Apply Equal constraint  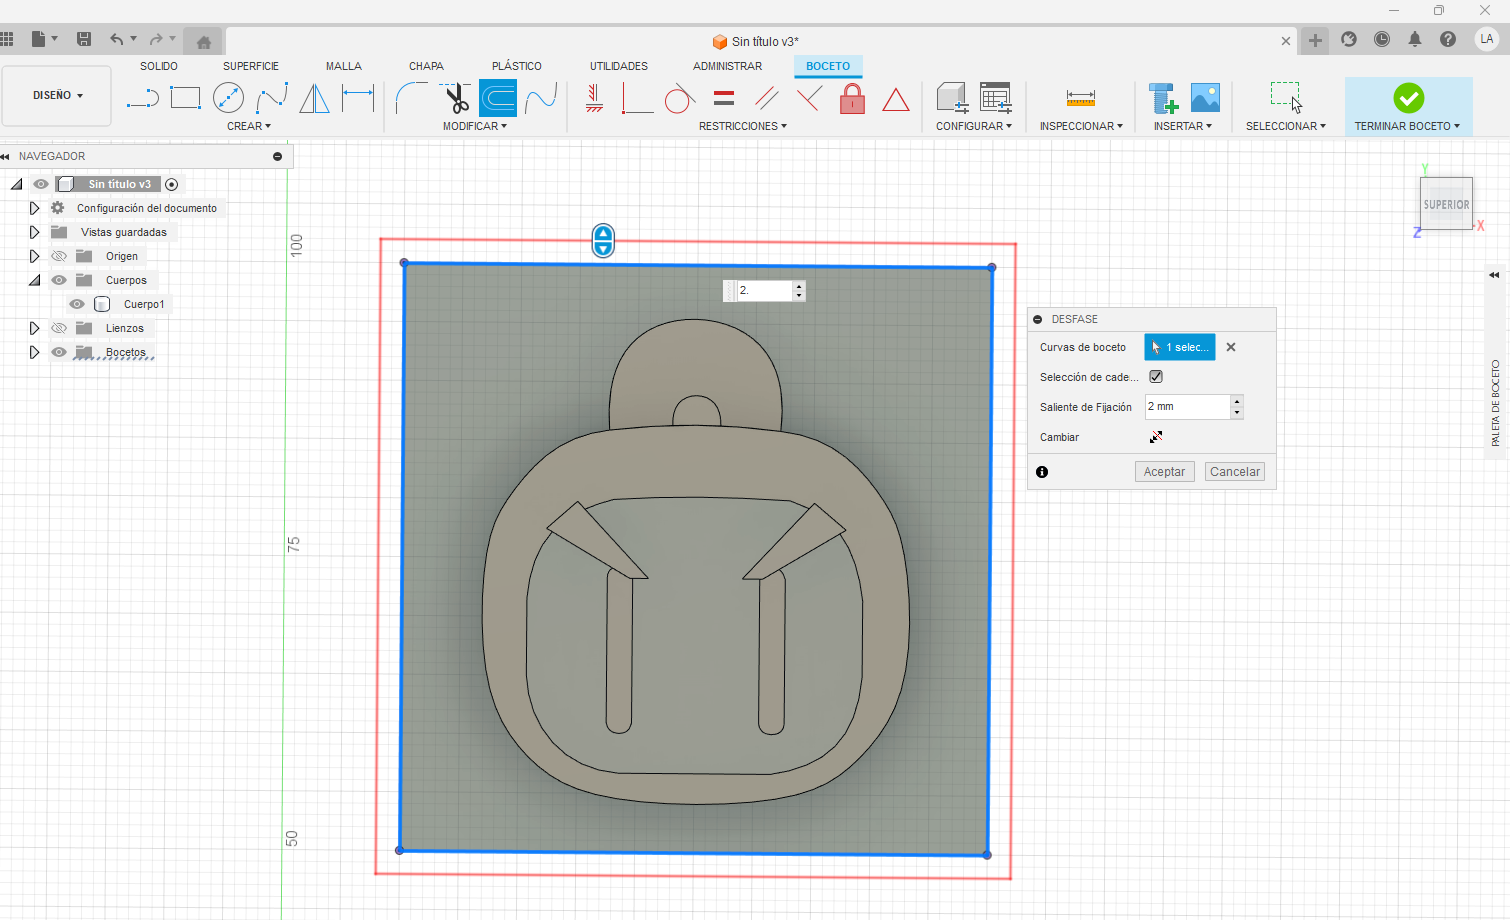tap(724, 98)
